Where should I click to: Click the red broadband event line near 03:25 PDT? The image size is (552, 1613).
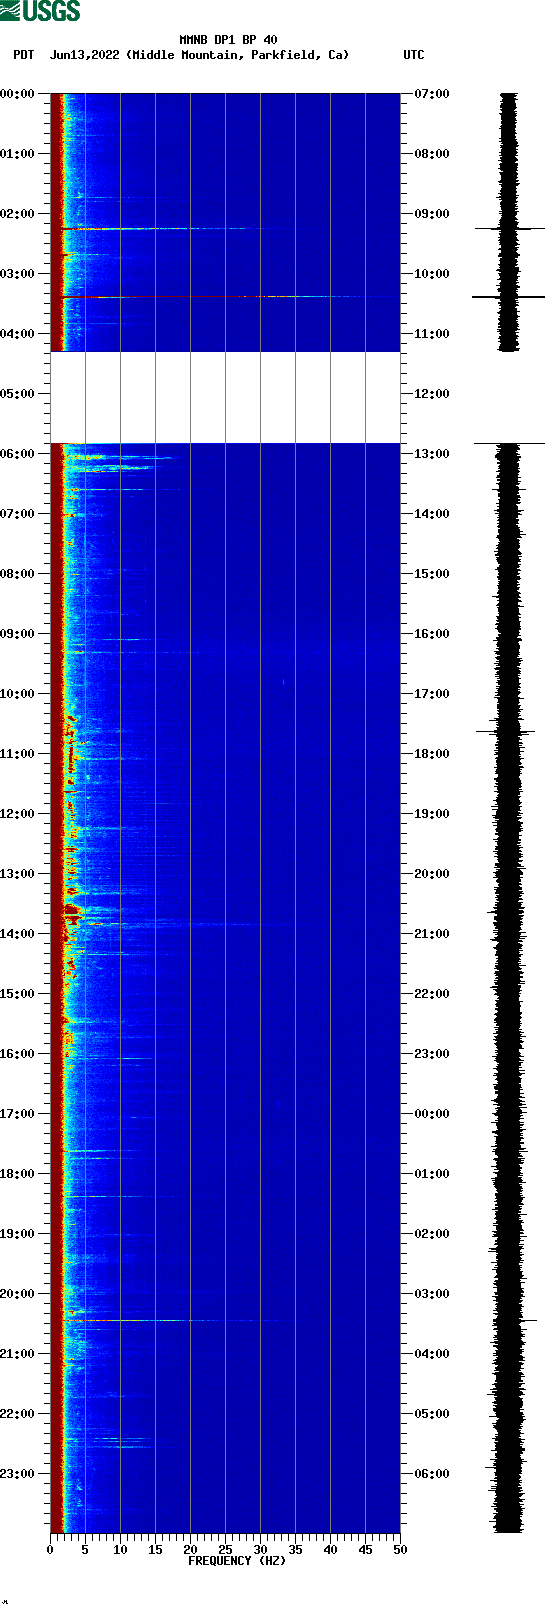[x=225, y=297]
